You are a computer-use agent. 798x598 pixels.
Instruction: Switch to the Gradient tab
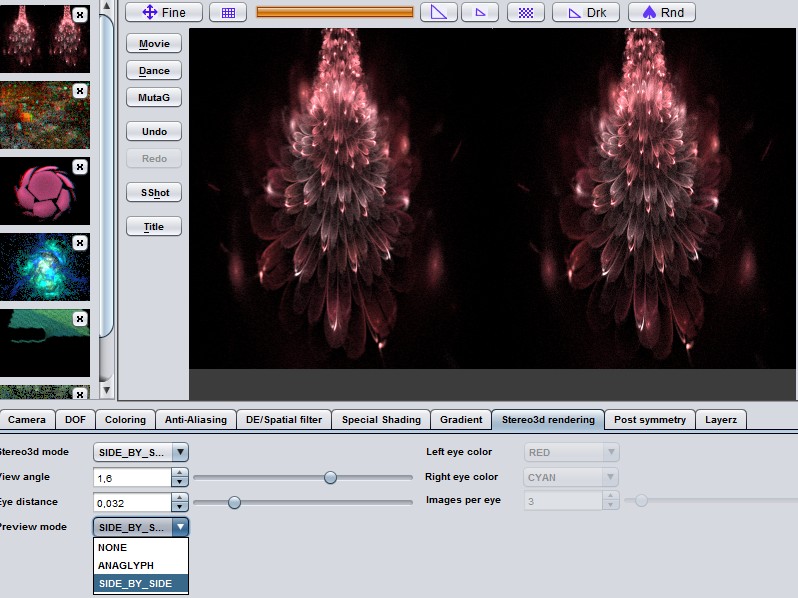point(461,420)
